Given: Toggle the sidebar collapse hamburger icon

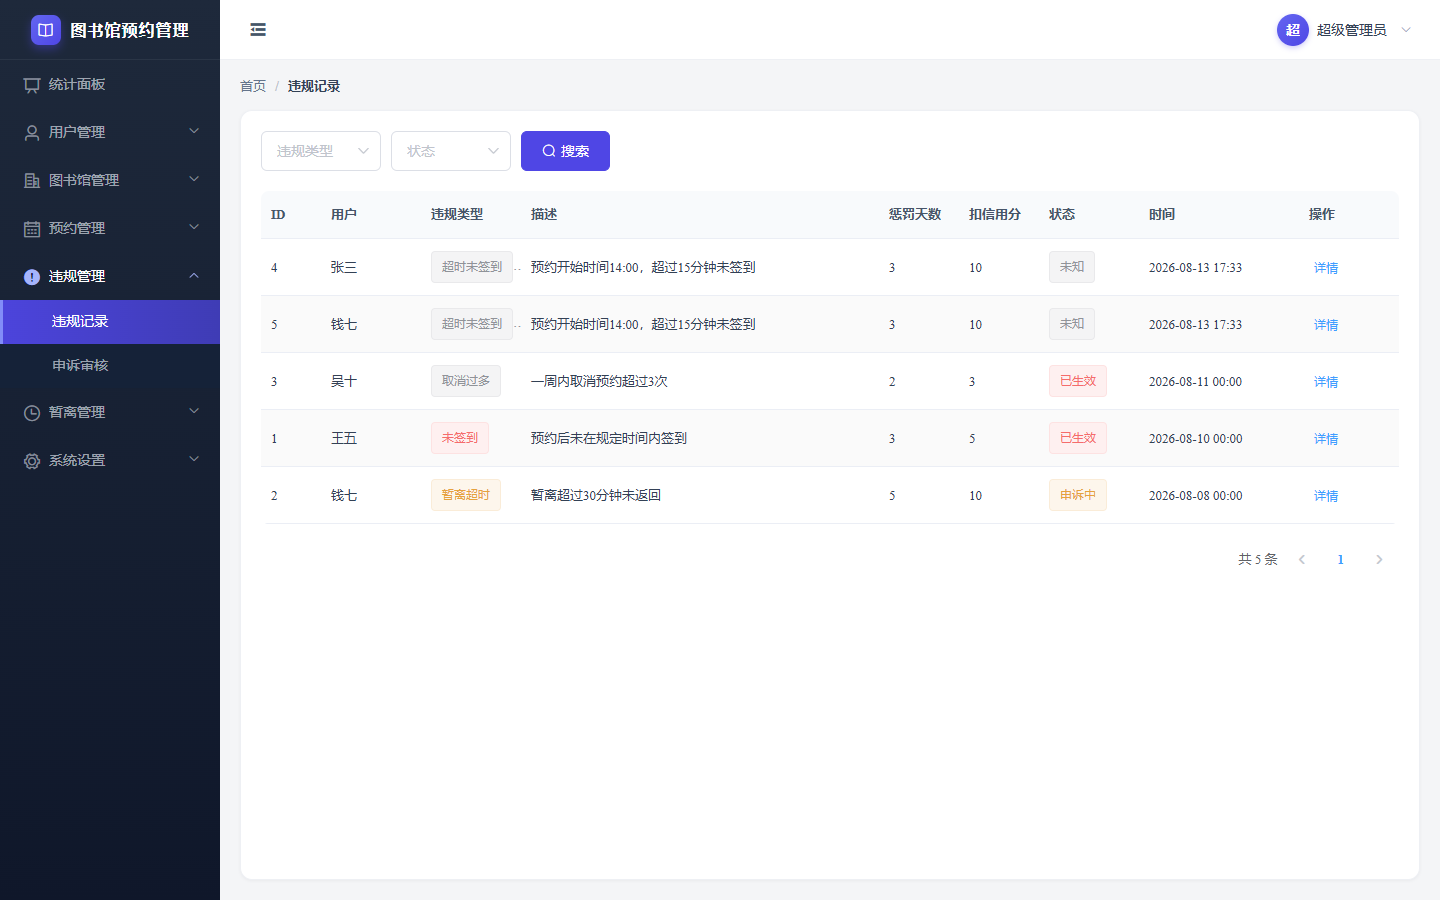Looking at the screenshot, I should click(x=258, y=30).
